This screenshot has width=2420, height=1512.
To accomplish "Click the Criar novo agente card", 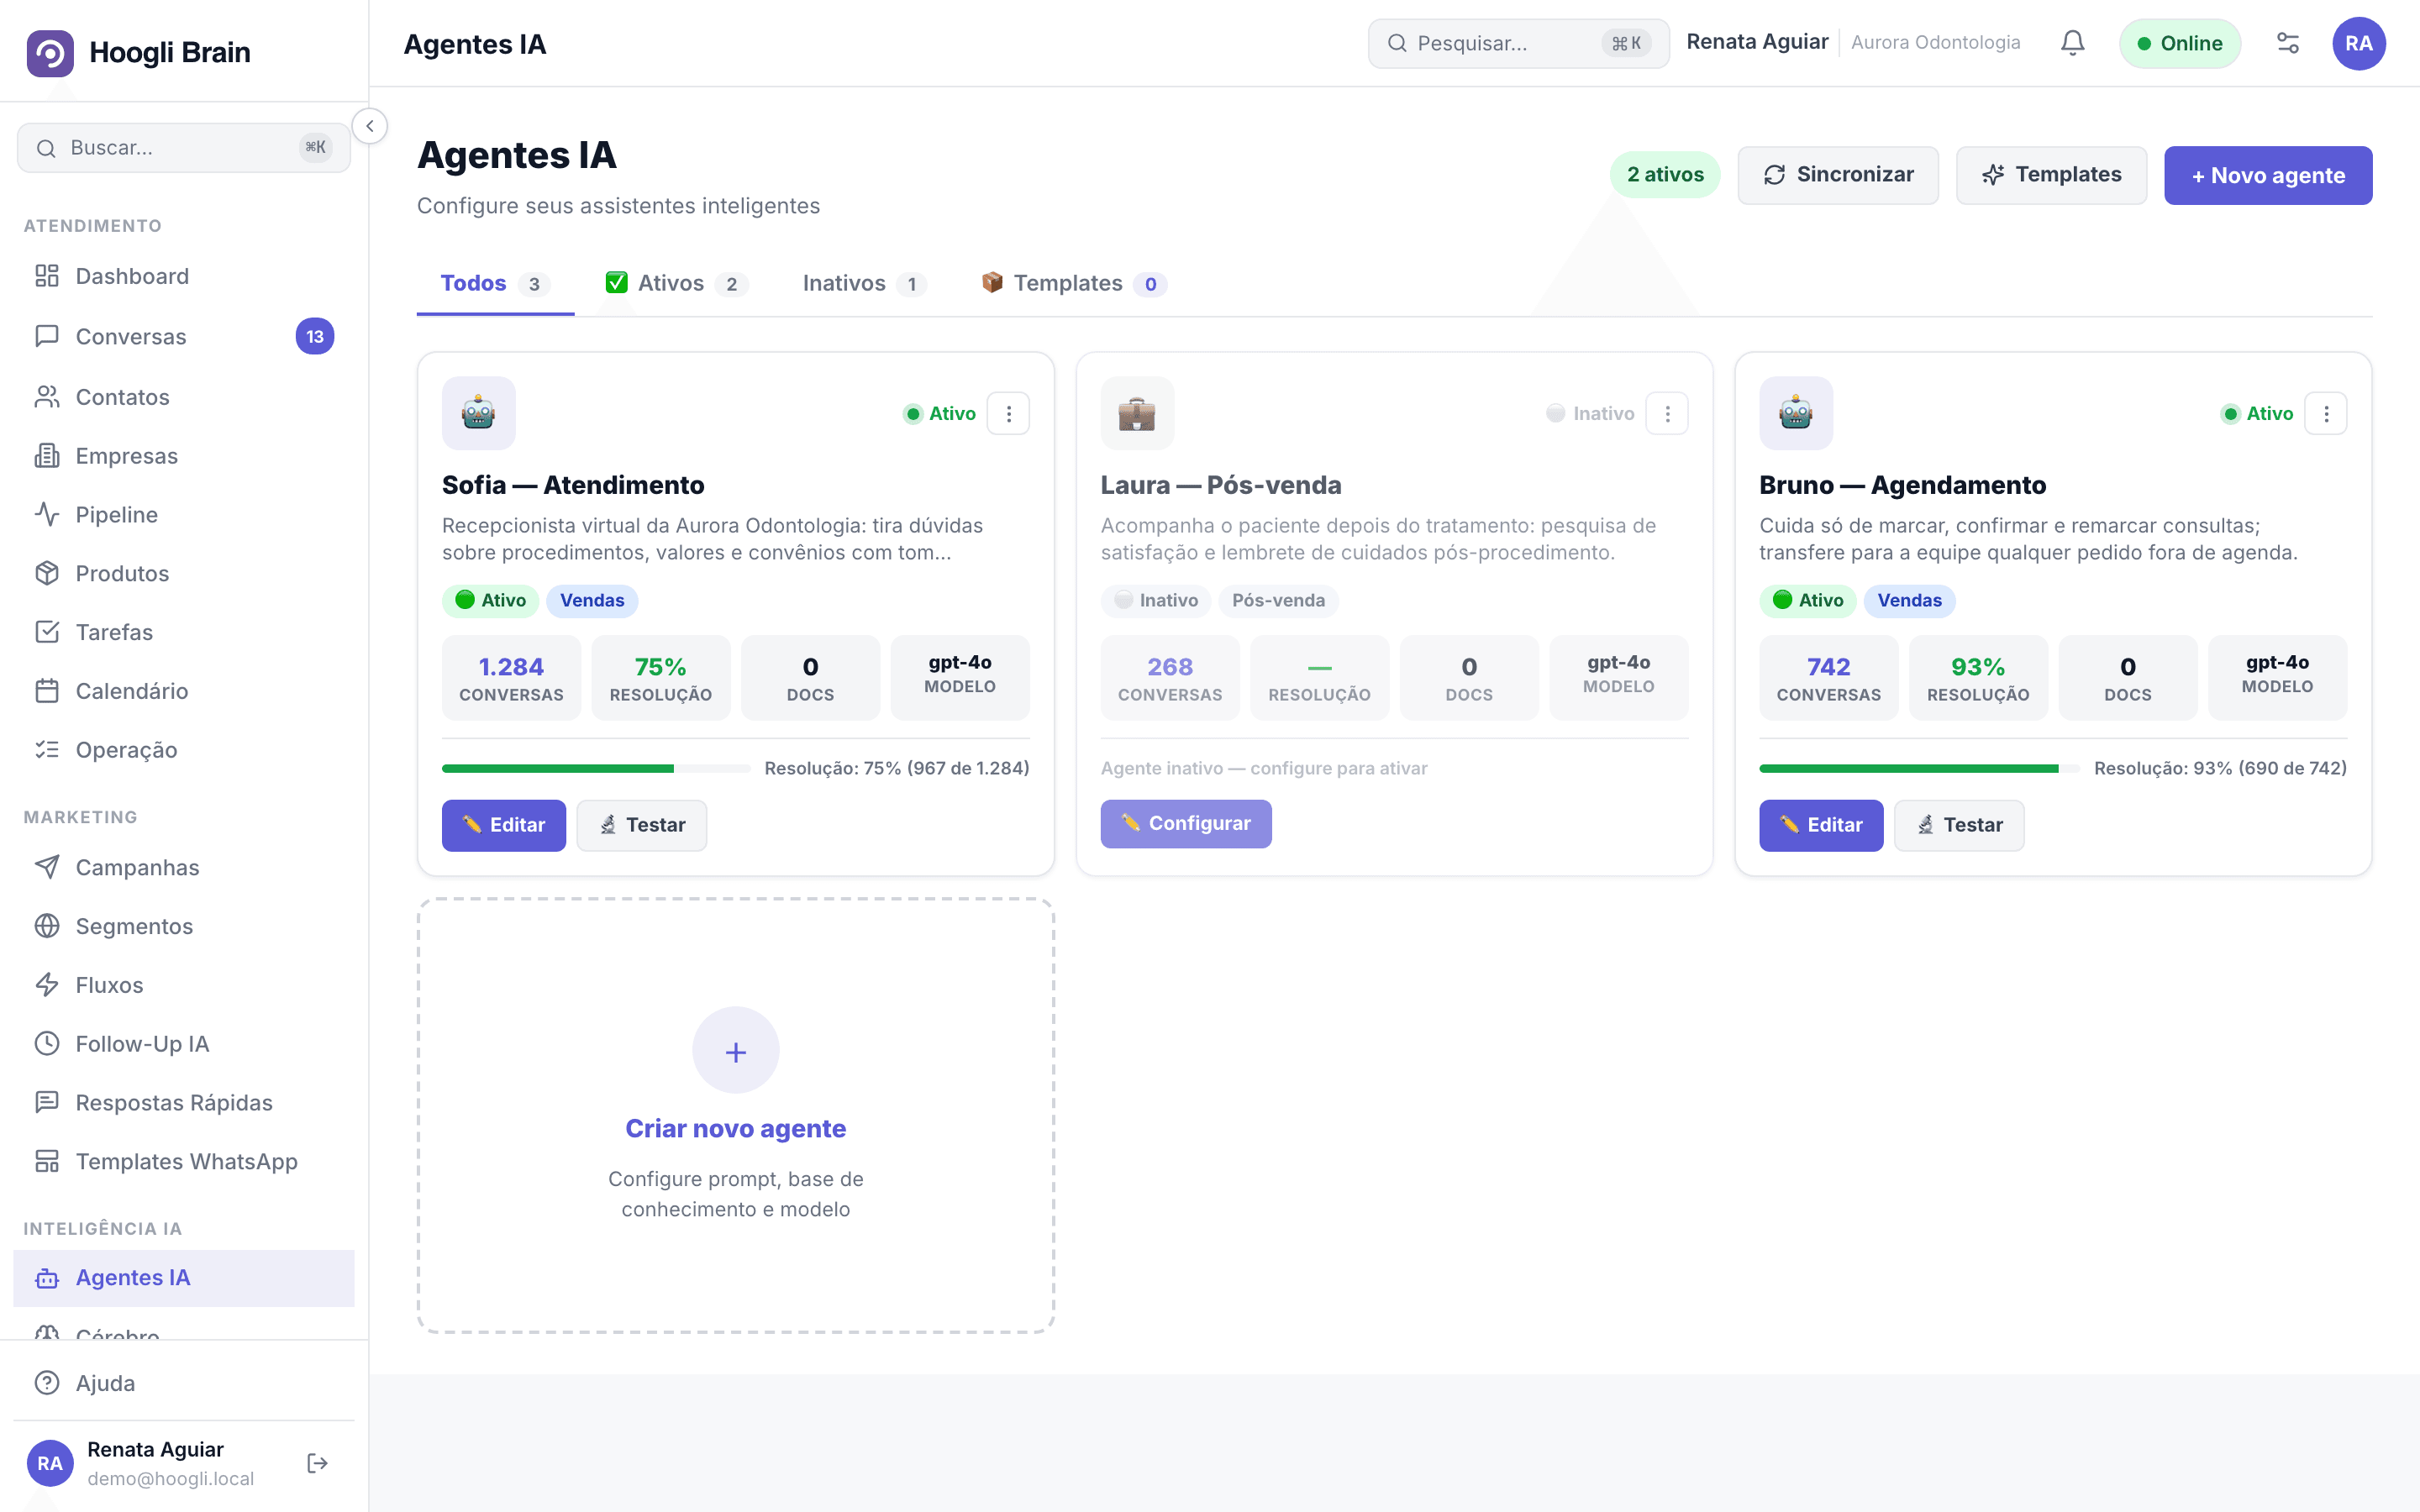I will 736,1115.
